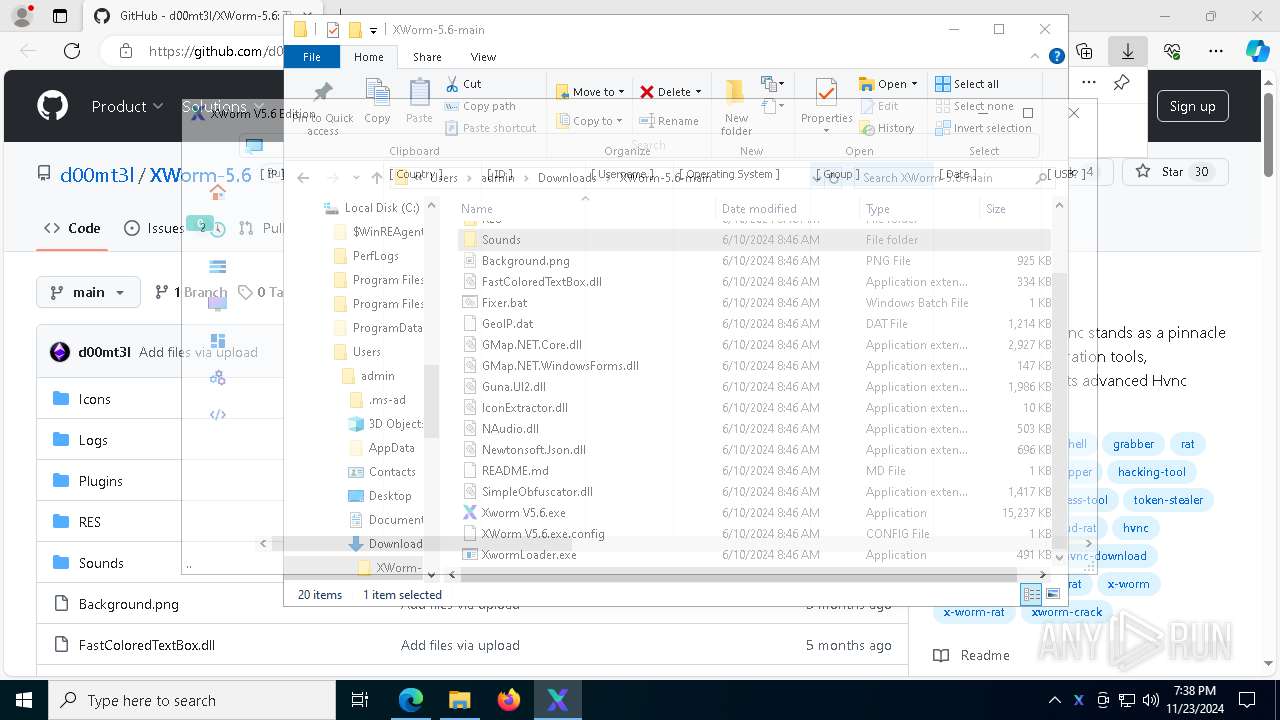This screenshot has width=1280, height=720.
Task: Switch to the Share ribbon tab
Action: click(427, 57)
